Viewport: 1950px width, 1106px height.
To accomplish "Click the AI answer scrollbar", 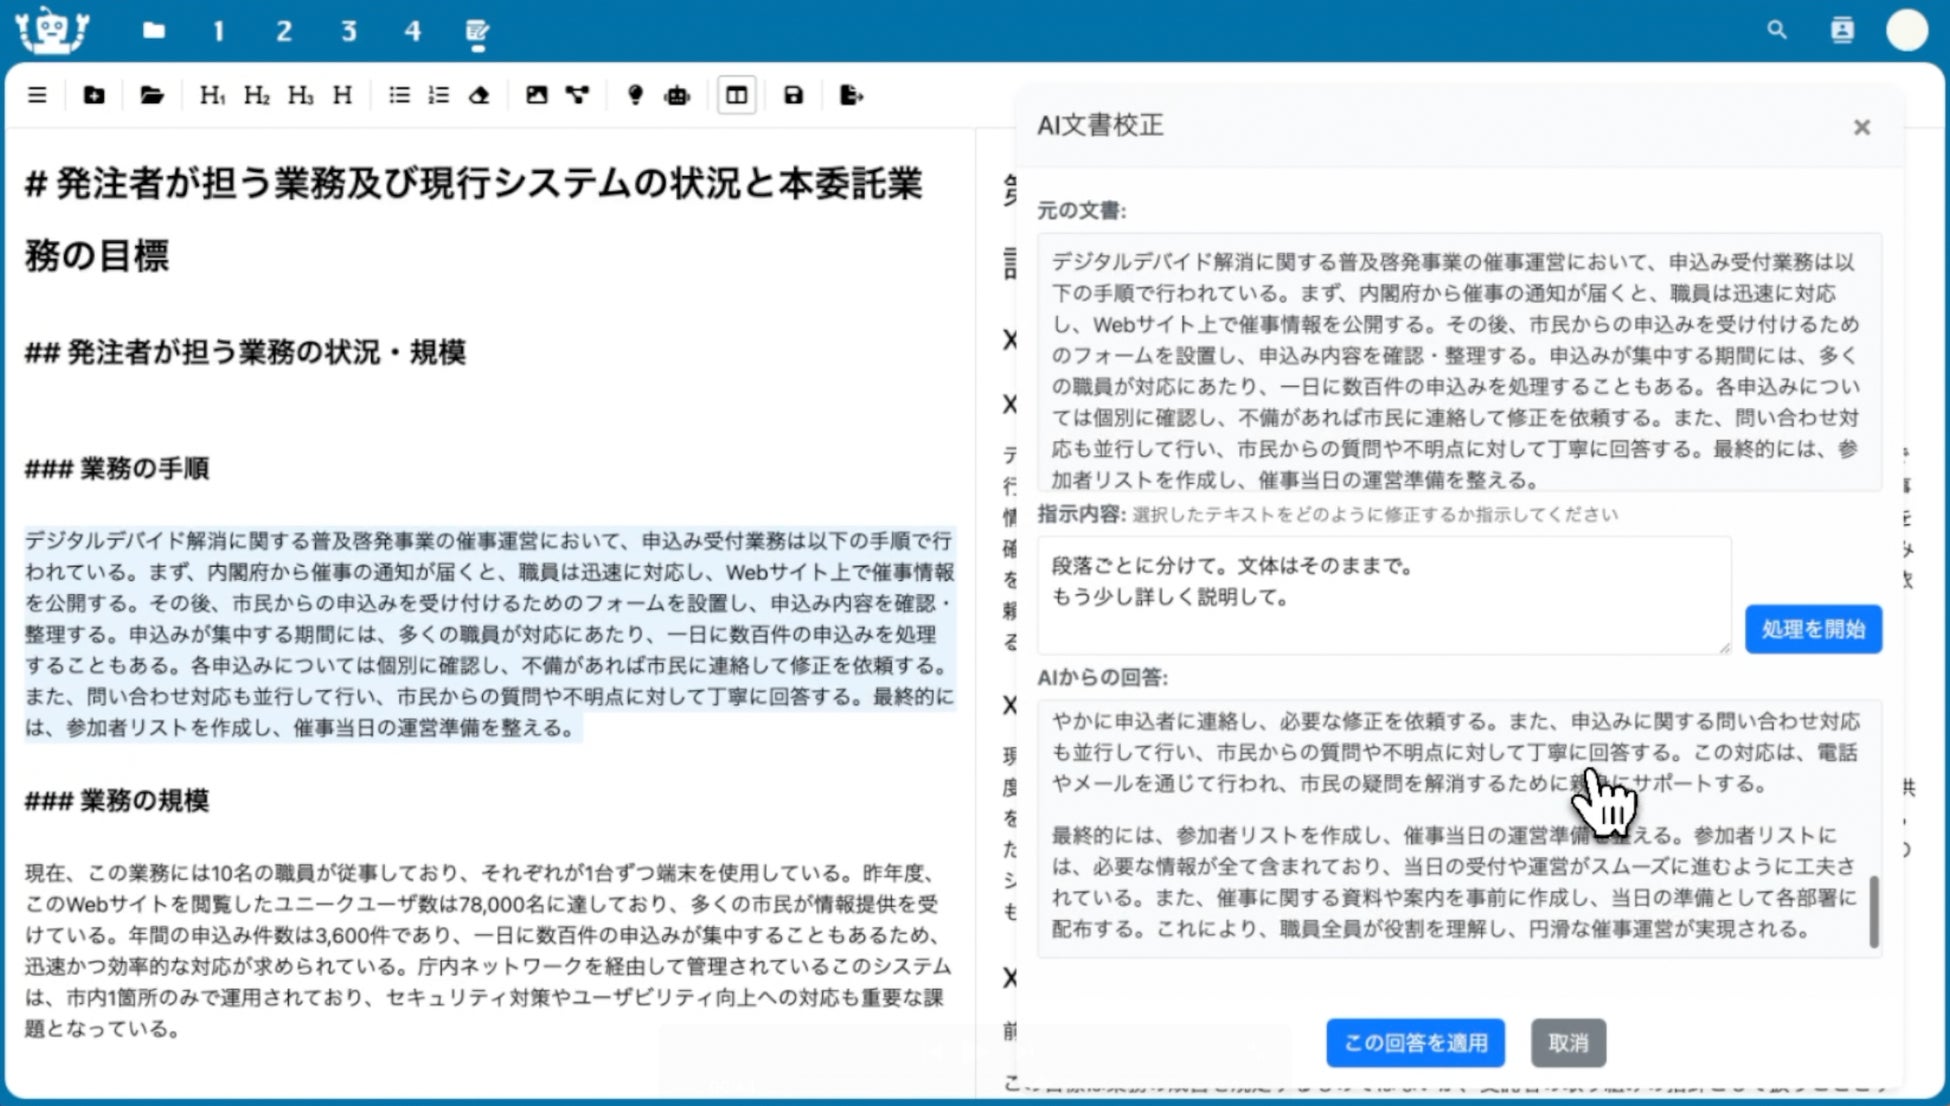I will 1873,910.
